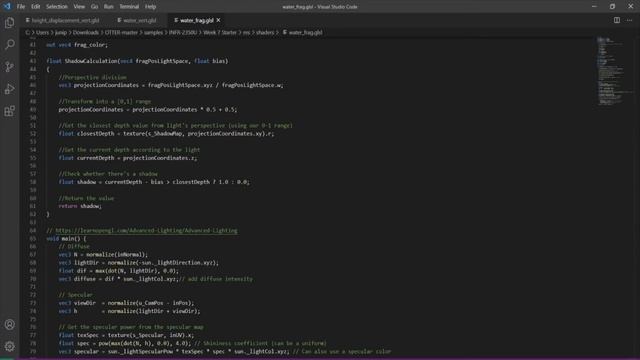Open the Help menu
Screen dimensions: 640x360
[x=150, y=7]
